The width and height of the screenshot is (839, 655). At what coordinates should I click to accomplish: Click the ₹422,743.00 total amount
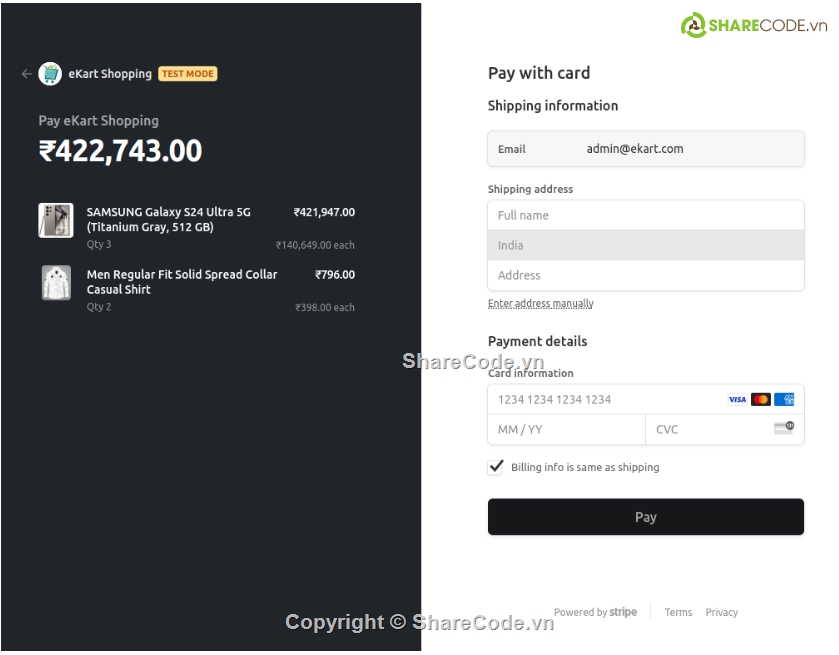(120, 151)
